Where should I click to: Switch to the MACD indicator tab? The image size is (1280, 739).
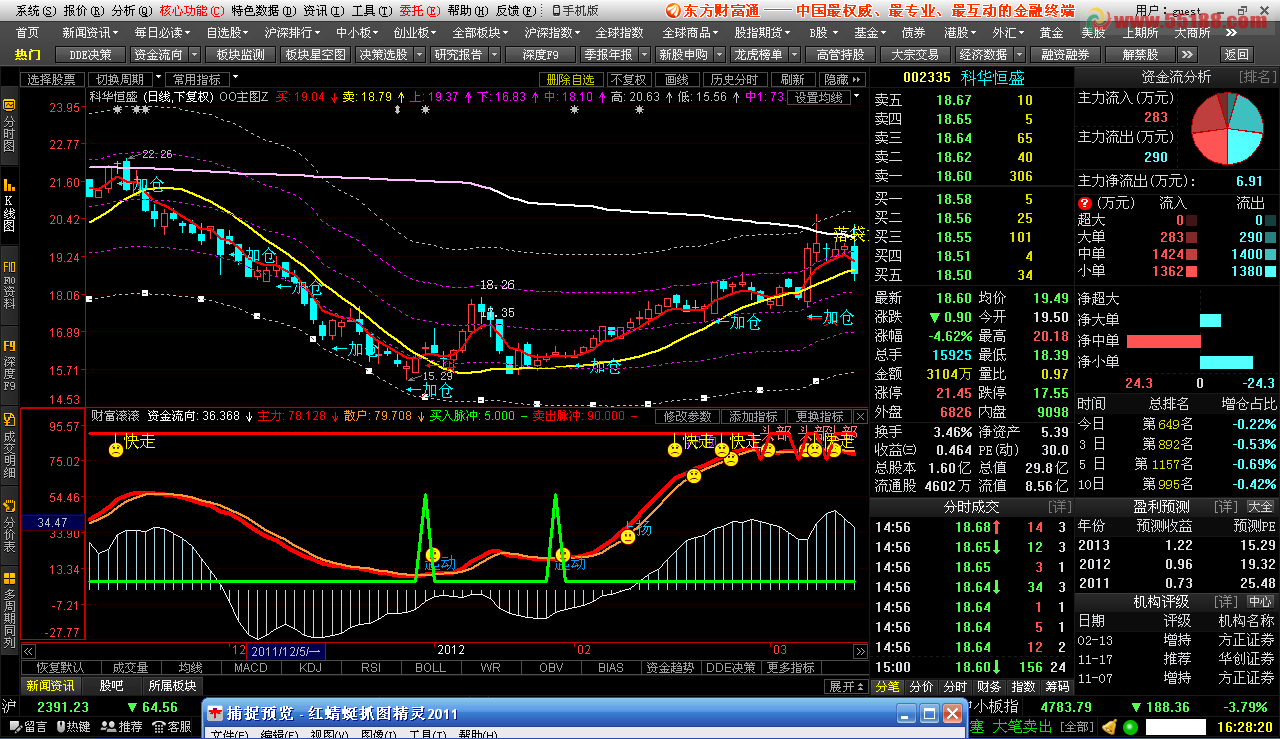(x=251, y=668)
